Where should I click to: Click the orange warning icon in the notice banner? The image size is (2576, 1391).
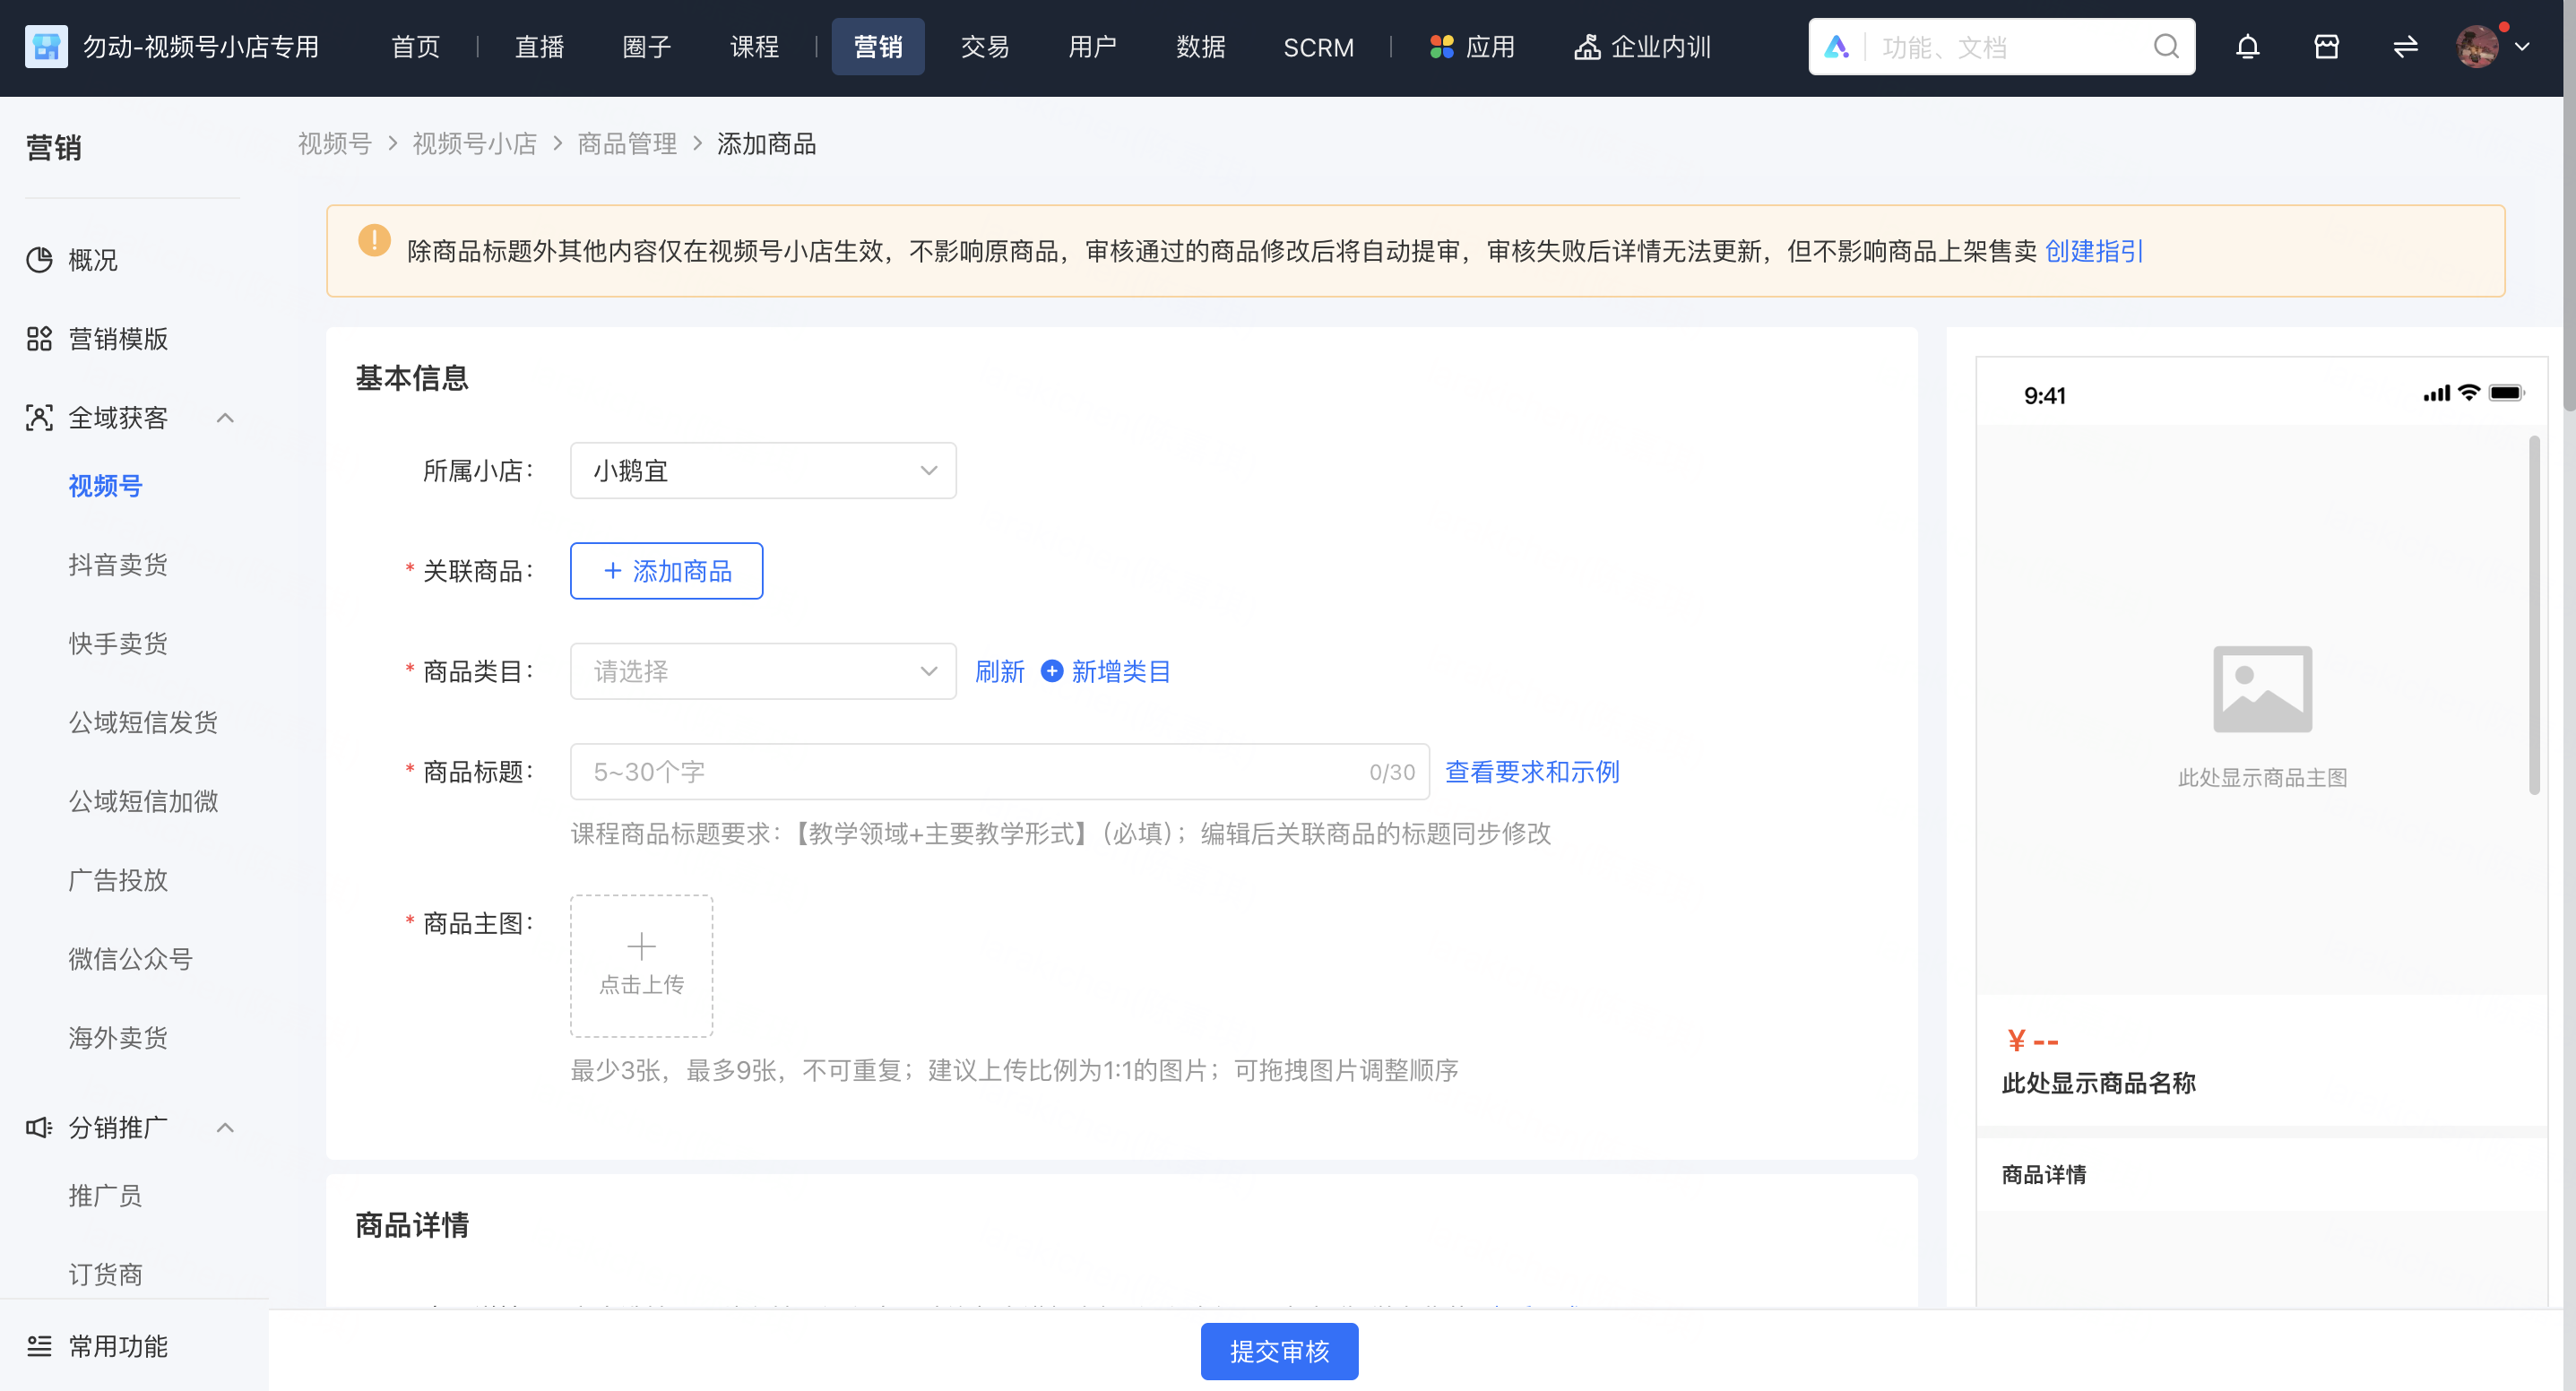[x=374, y=240]
